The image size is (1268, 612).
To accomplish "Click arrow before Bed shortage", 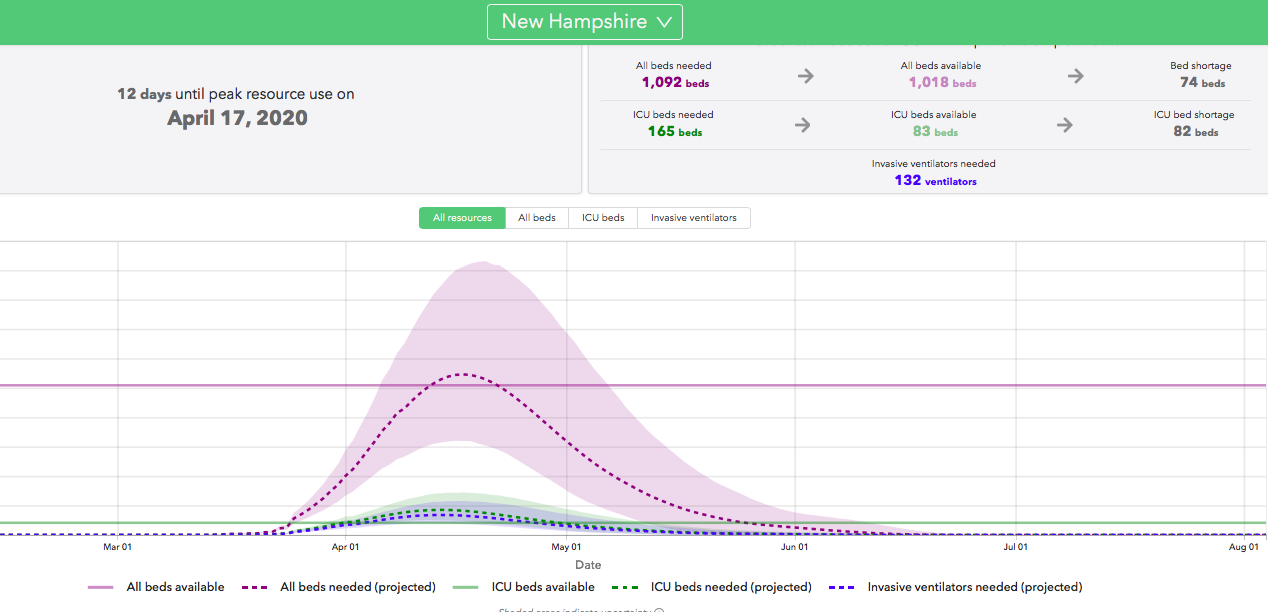I will [x=1075, y=76].
